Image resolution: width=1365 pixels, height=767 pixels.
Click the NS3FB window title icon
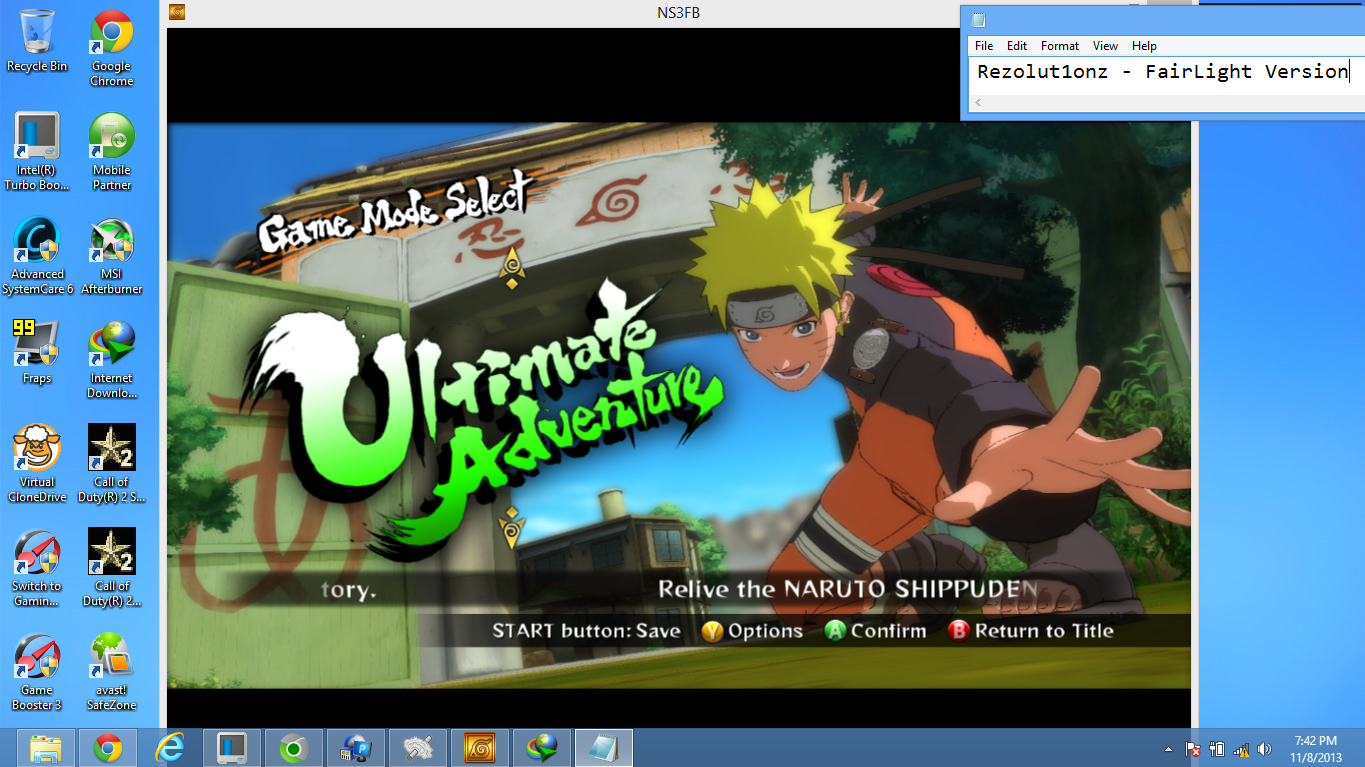click(x=178, y=12)
